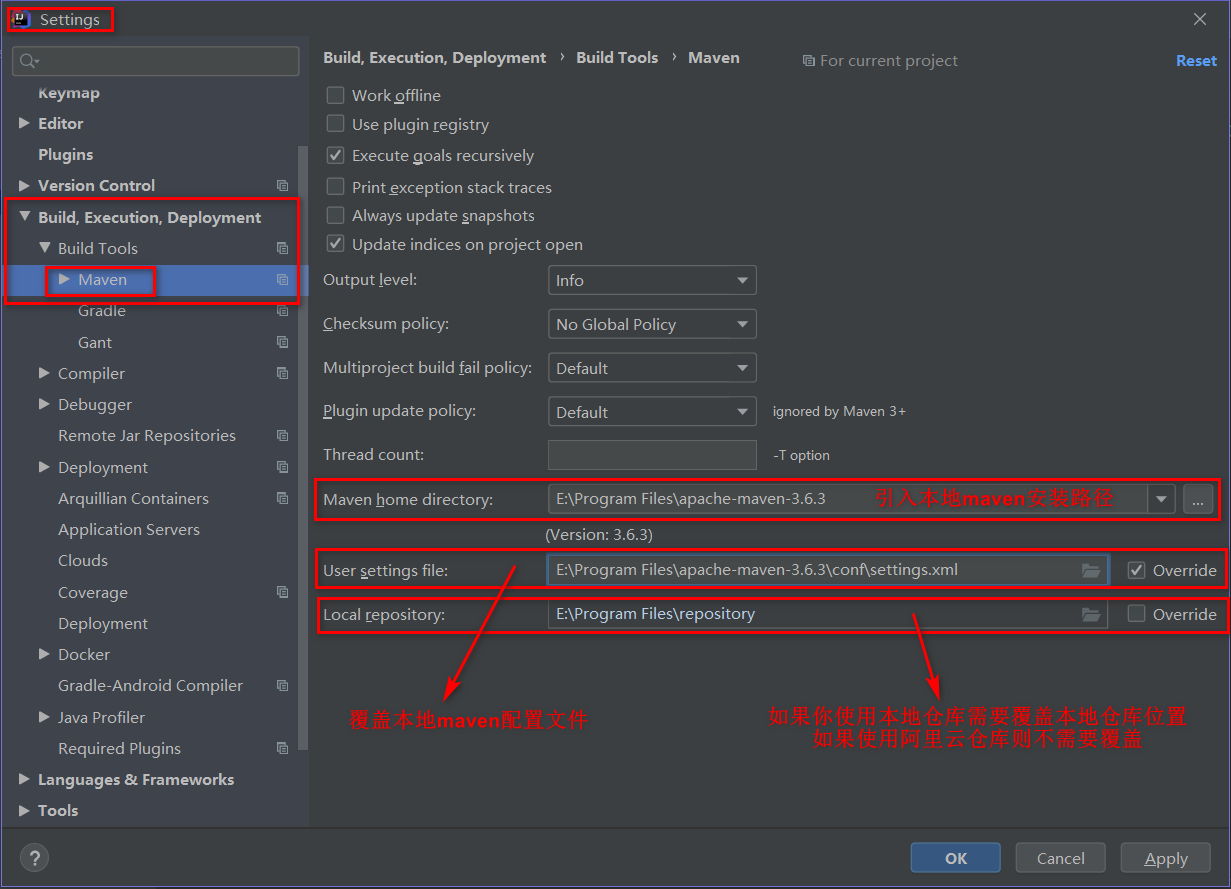Image resolution: width=1231 pixels, height=889 pixels.
Task: Select Application Servers in the settings tree
Action: [129, 530]
